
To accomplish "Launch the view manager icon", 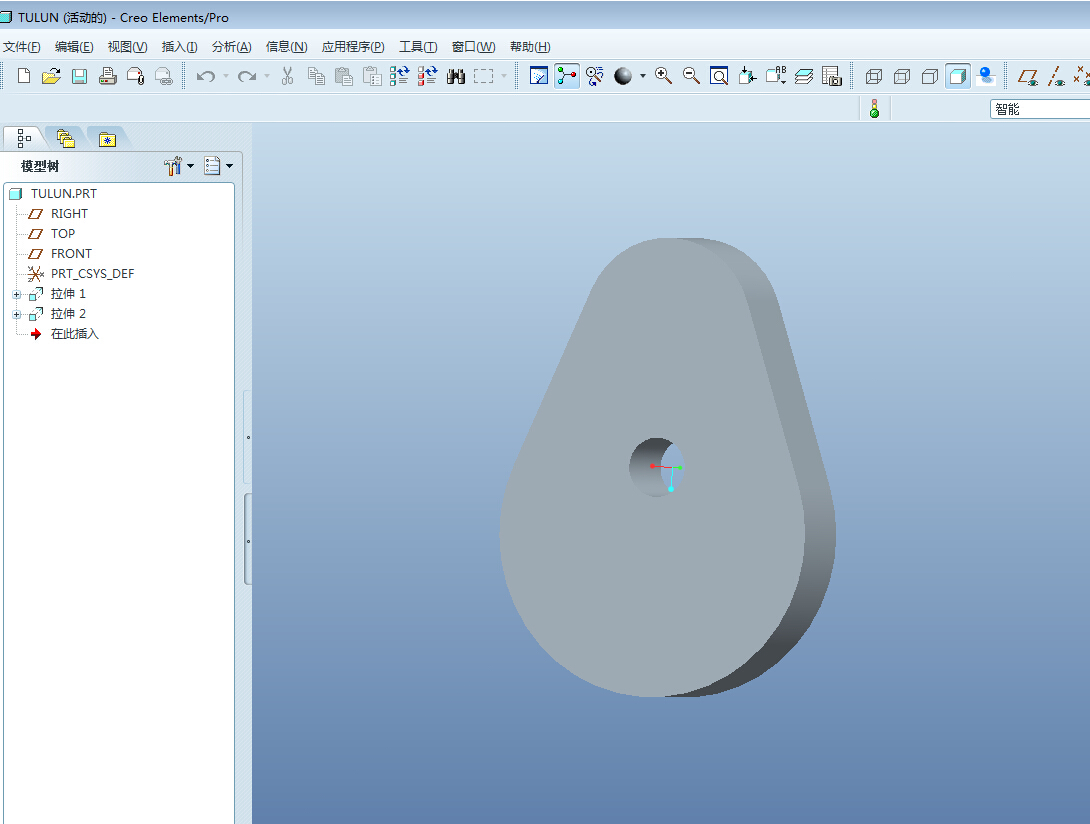I will click(832, 76).
